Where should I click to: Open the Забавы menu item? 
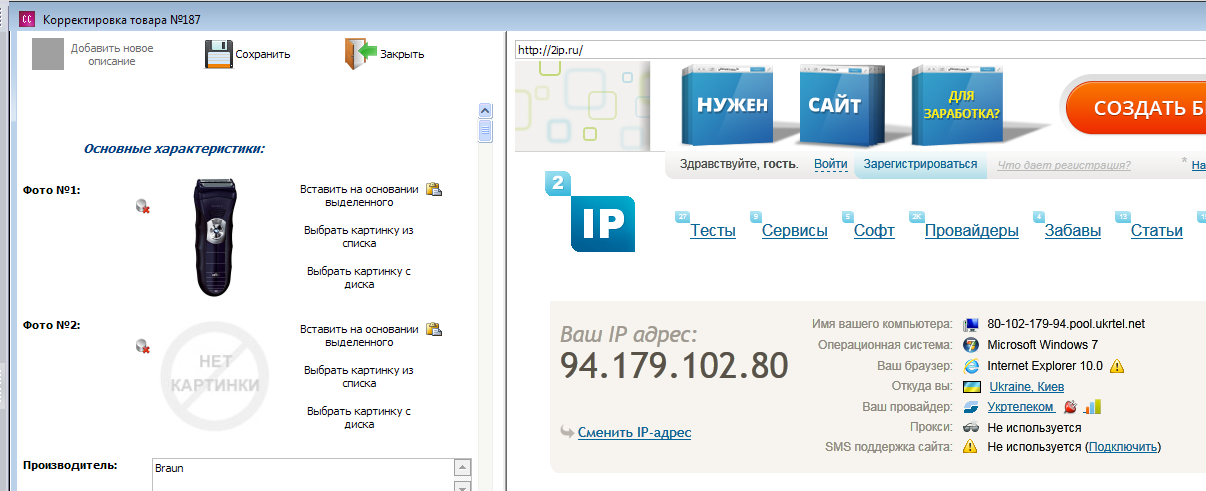1073,231
